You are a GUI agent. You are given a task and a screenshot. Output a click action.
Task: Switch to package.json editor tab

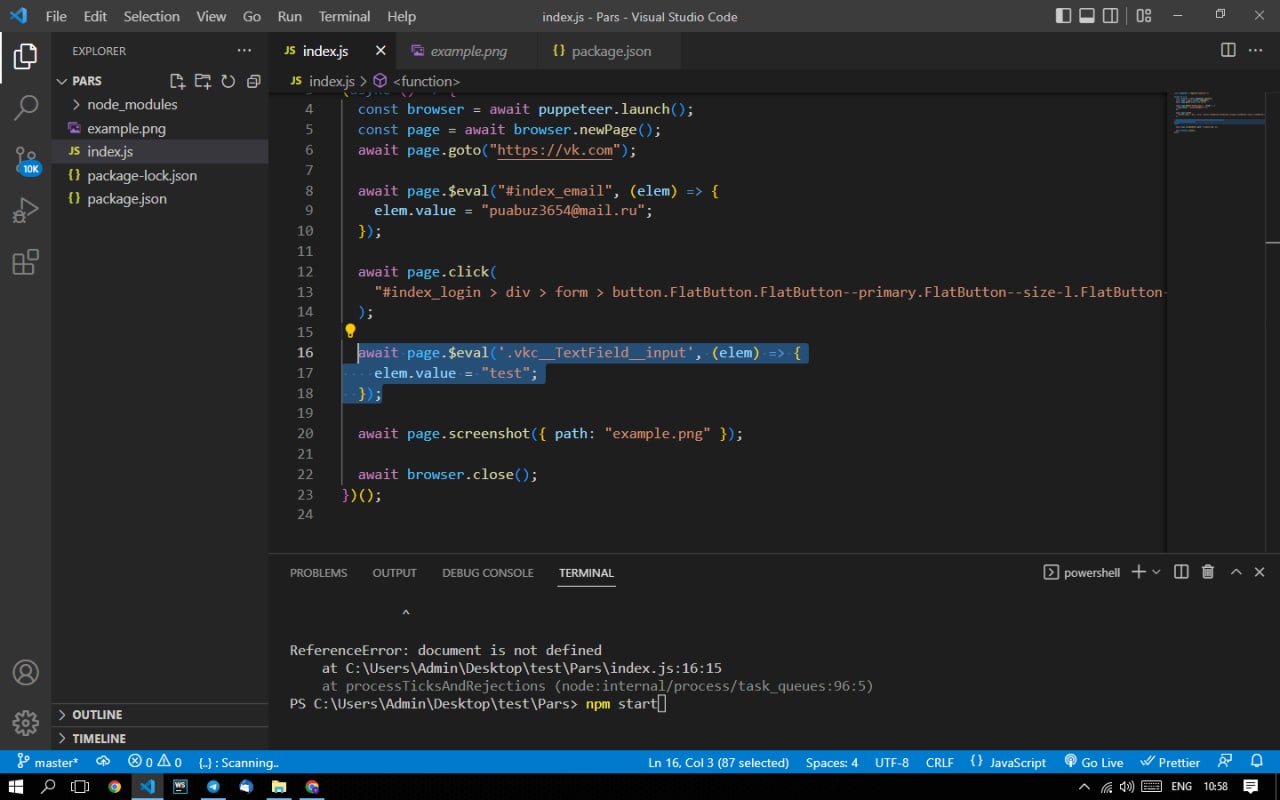(x=610, y=51)
